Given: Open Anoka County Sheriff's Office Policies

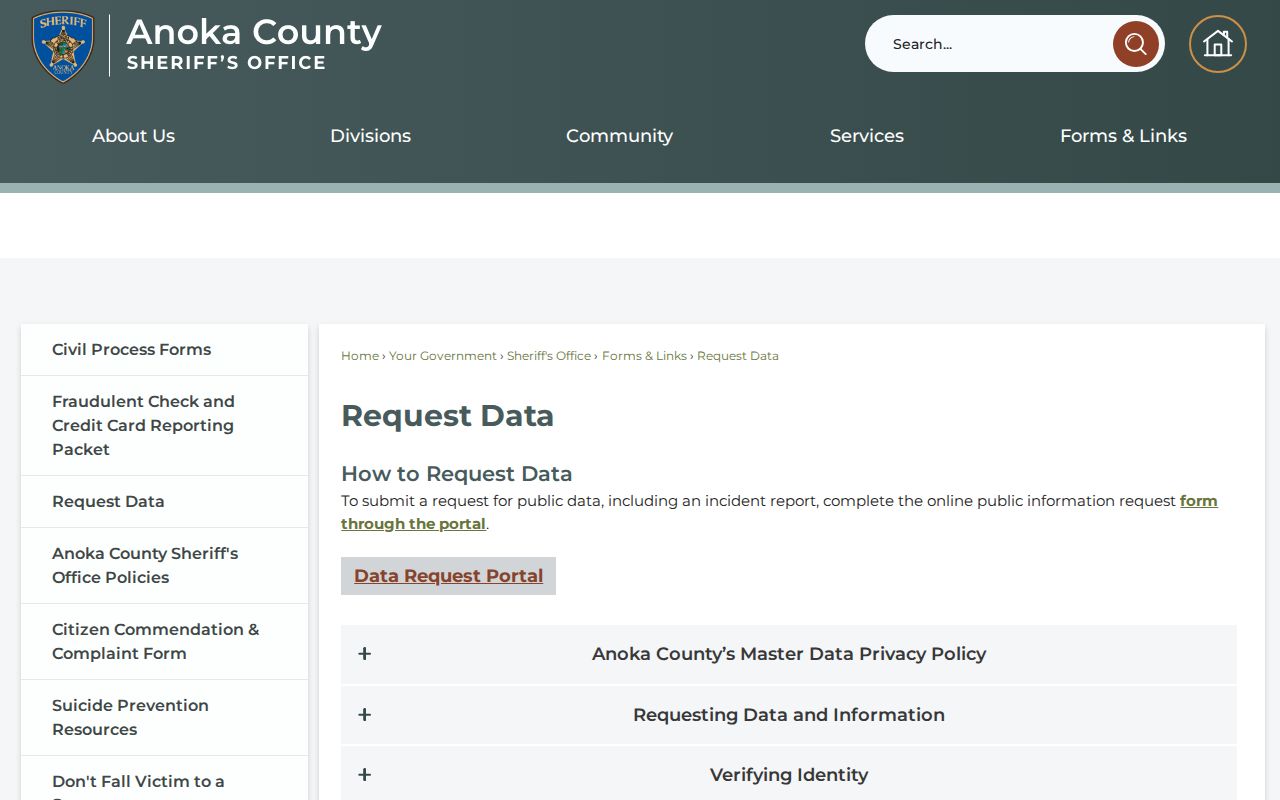Looking at the screenshot, I should pos(164,566).
